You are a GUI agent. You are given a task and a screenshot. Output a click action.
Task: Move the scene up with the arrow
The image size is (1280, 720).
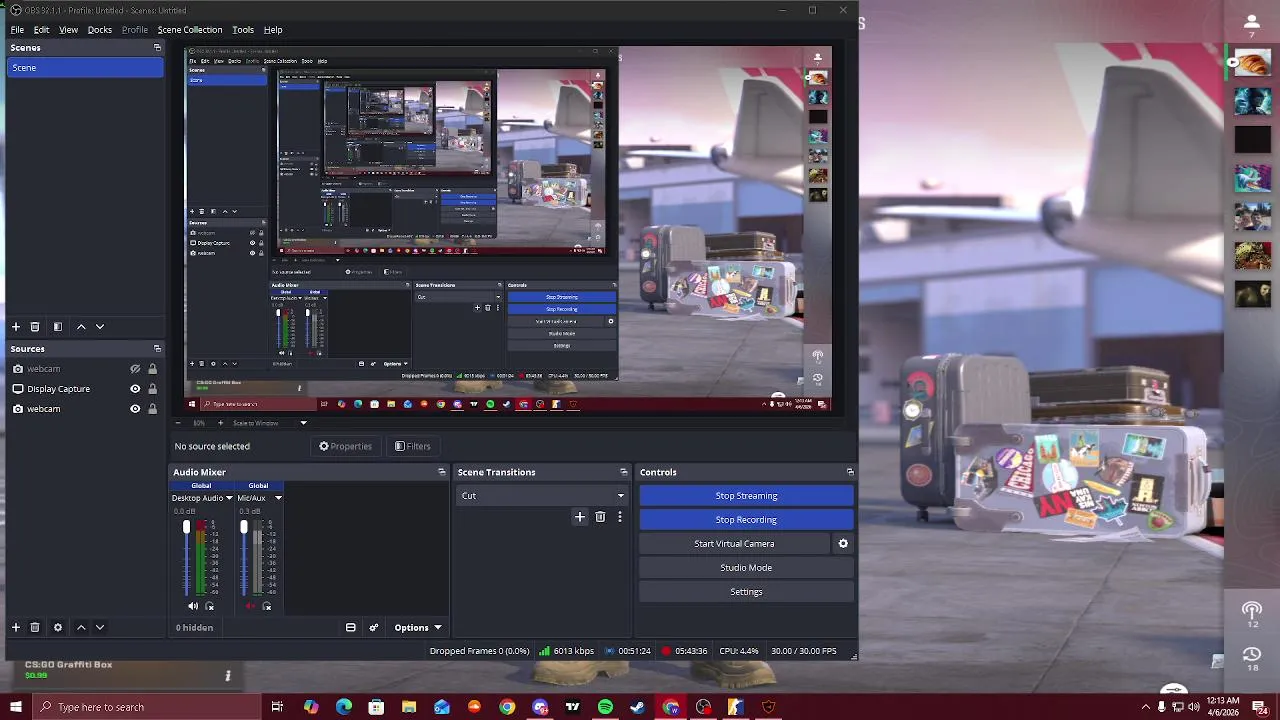point(81,327)
